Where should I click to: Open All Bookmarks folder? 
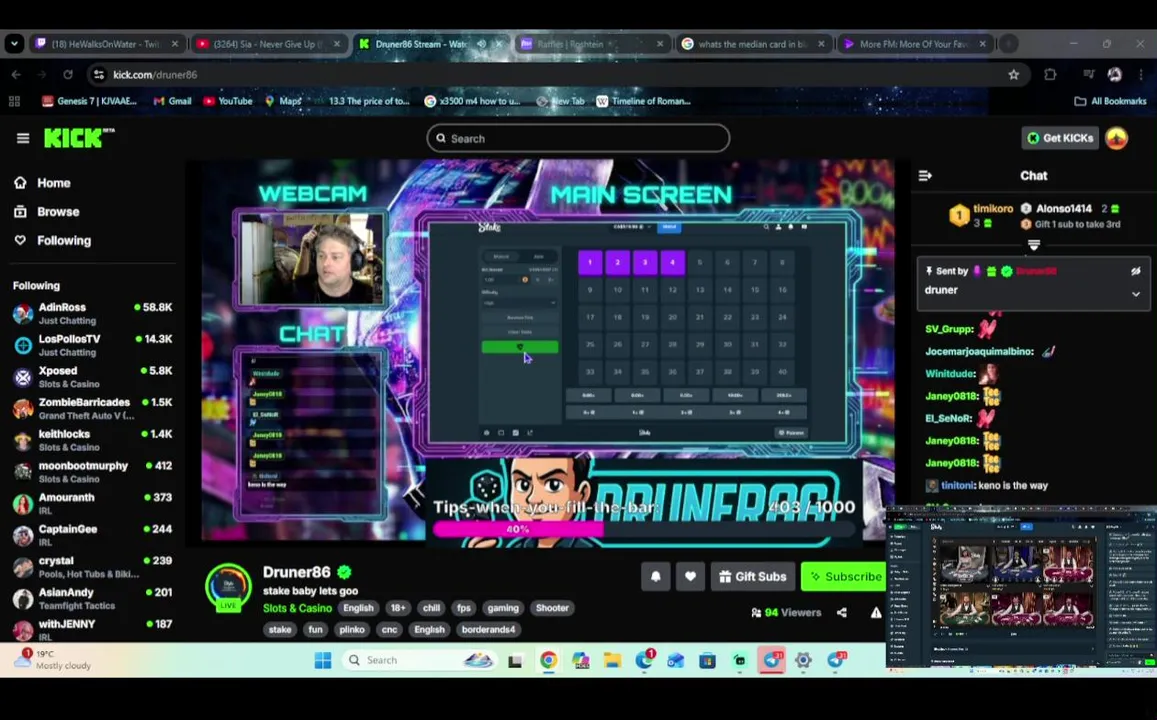[x=1111, y=101]
